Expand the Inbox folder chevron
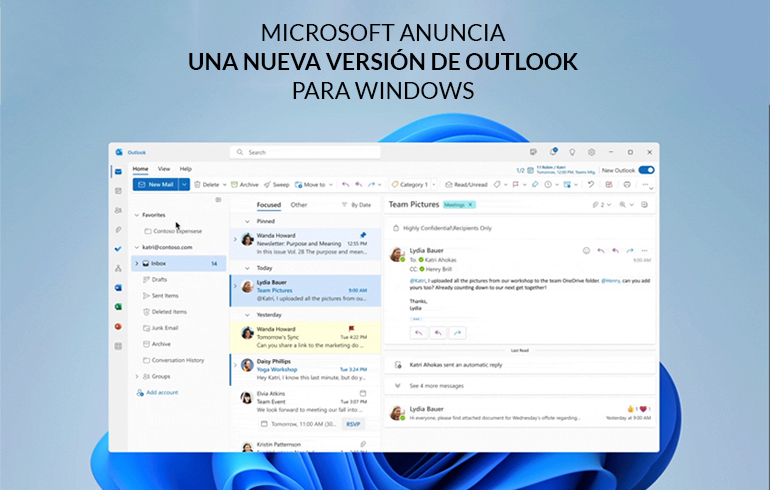The image size is (770, 490). point(137,264)
